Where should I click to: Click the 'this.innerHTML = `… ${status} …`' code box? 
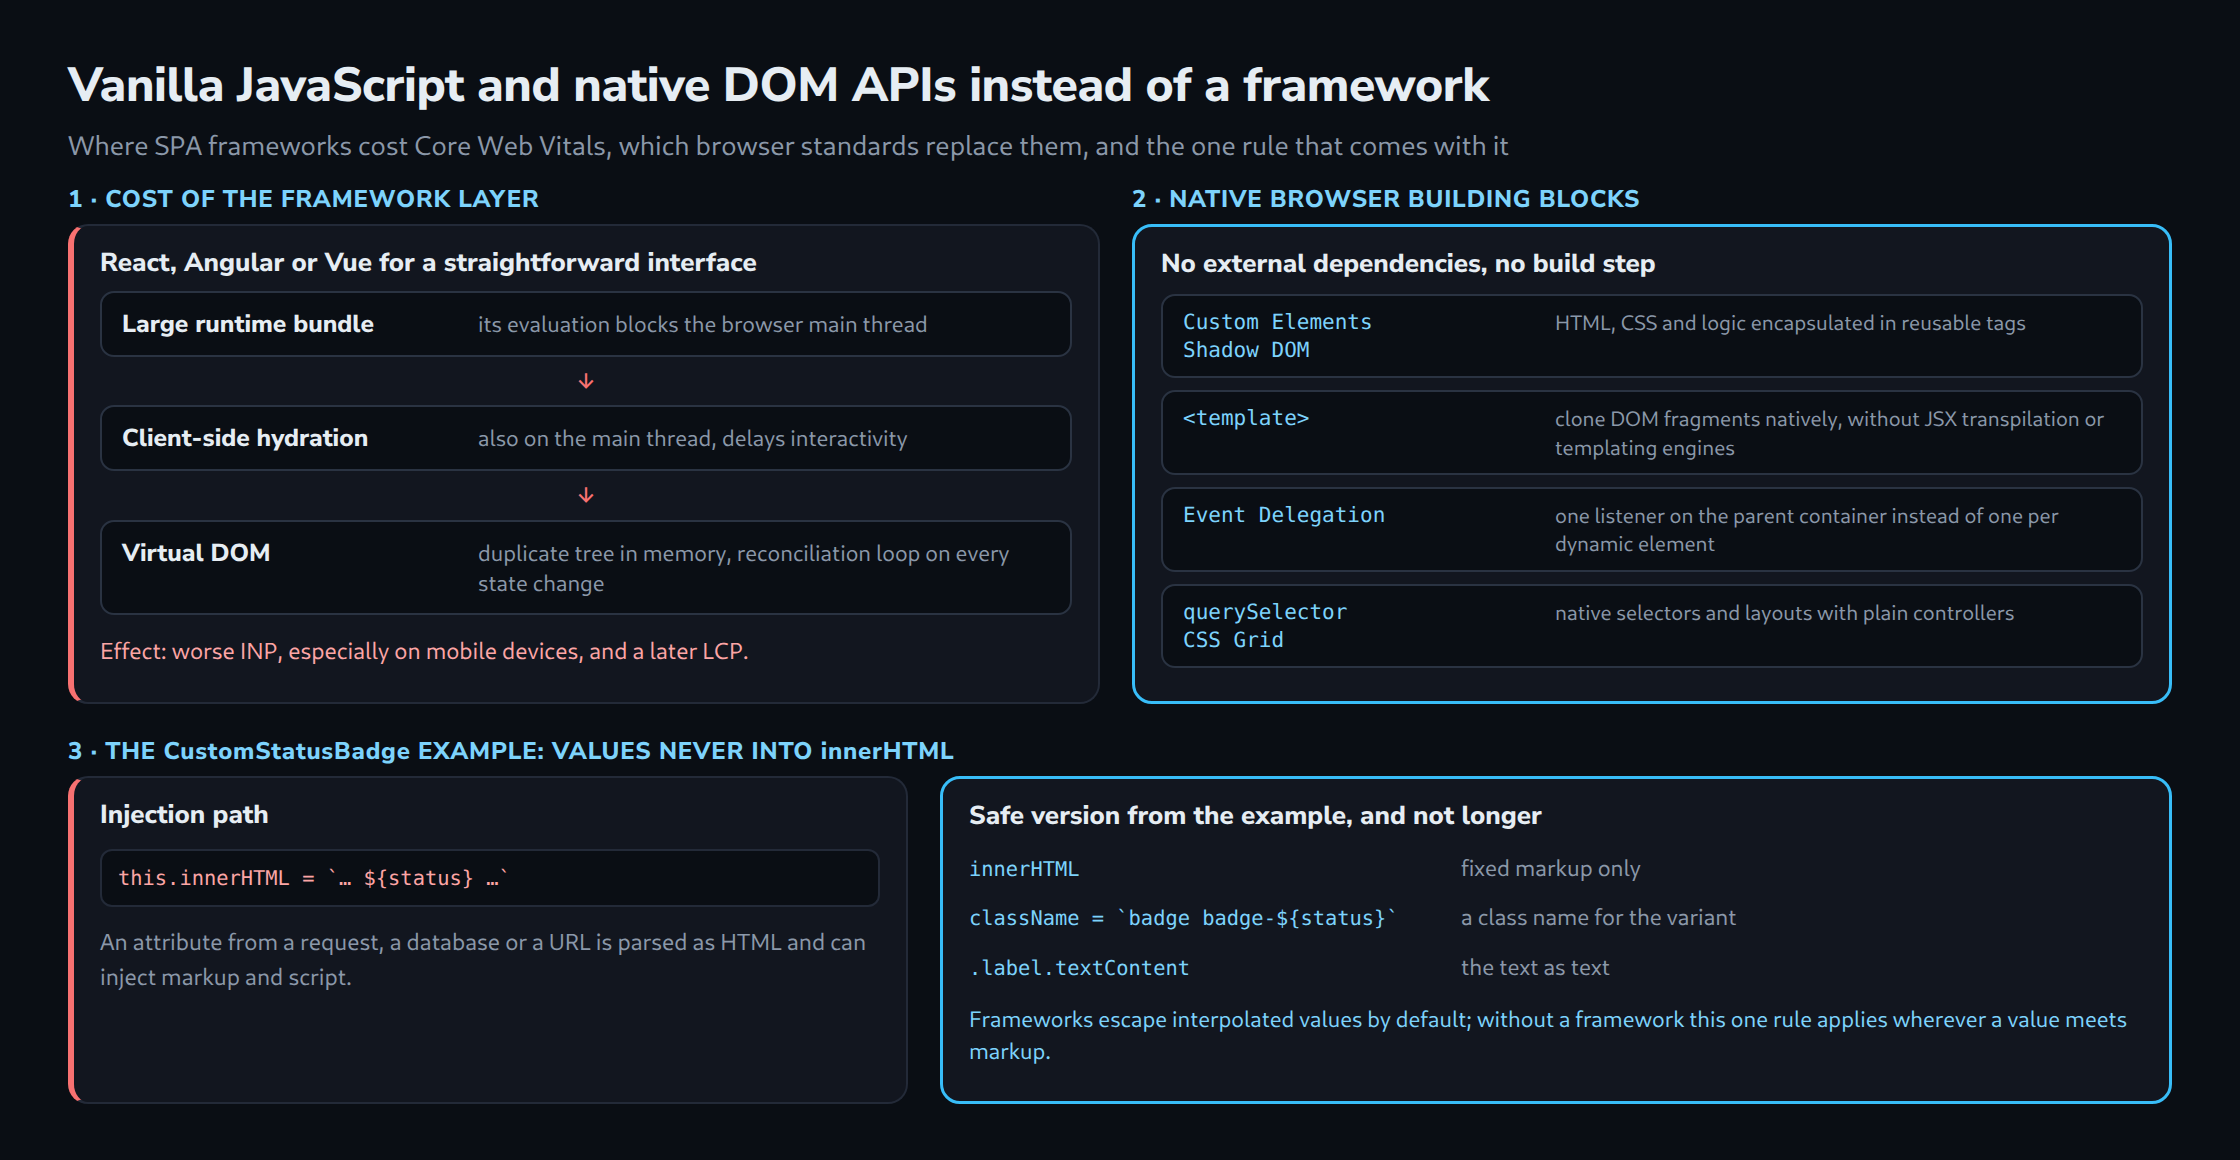[x=489, y=878]
